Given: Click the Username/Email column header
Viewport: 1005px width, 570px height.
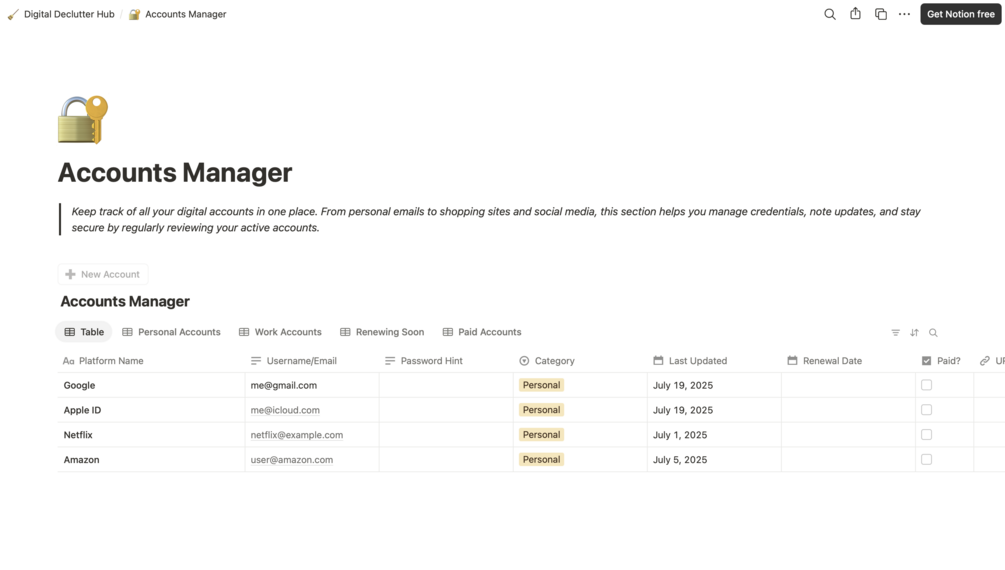Looking at the screenshot, I should 312,361.
